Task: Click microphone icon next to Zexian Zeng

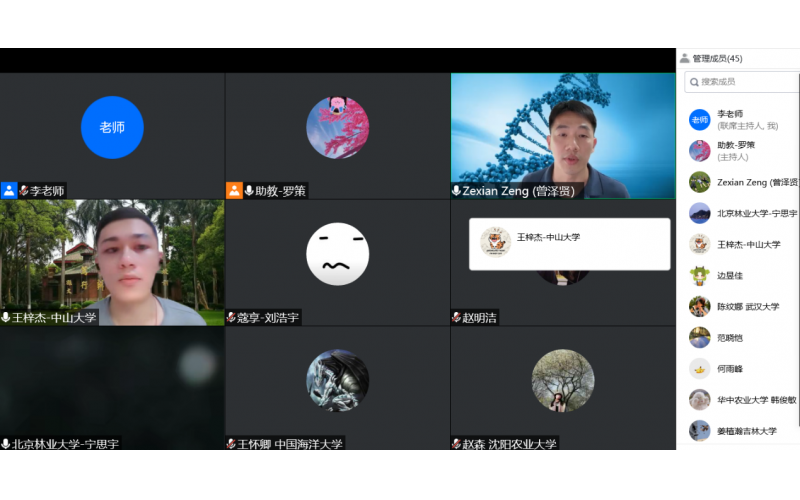Action: pyautogui.click(x=456, y=190)
